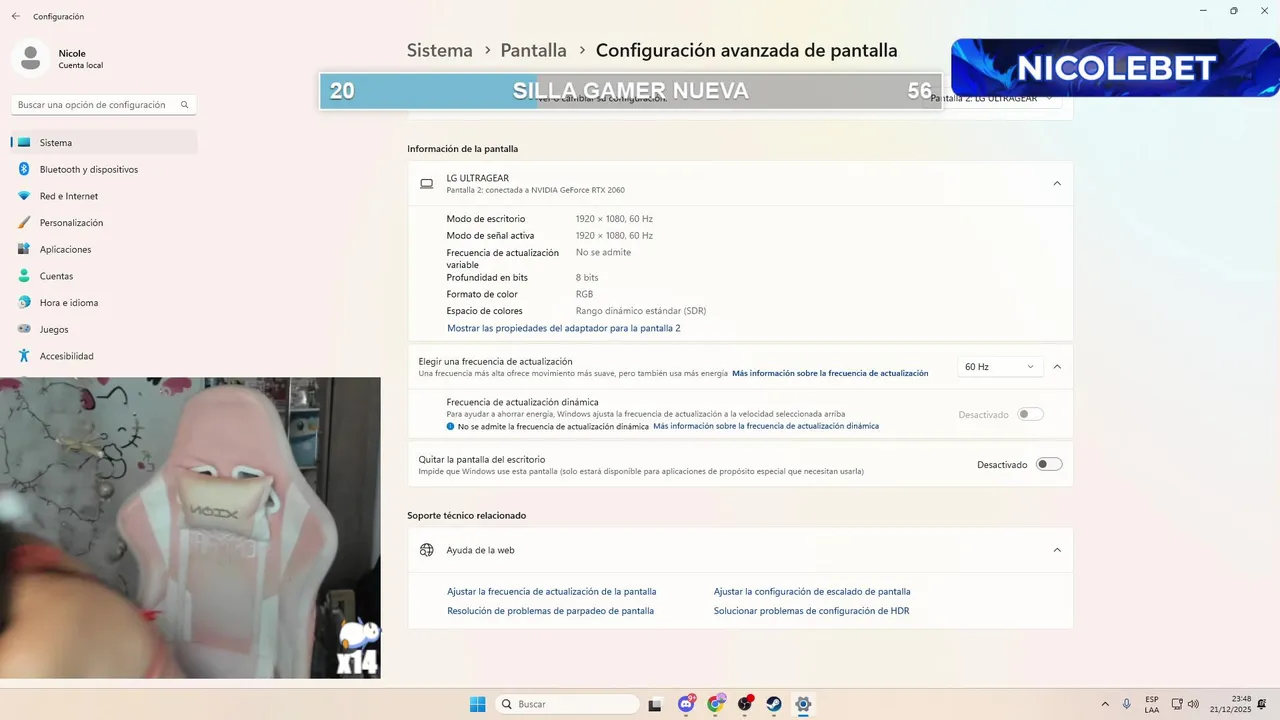
Task: Open Ajustar la configuración de escalado de pantalla
Action: tap(812, 591)
